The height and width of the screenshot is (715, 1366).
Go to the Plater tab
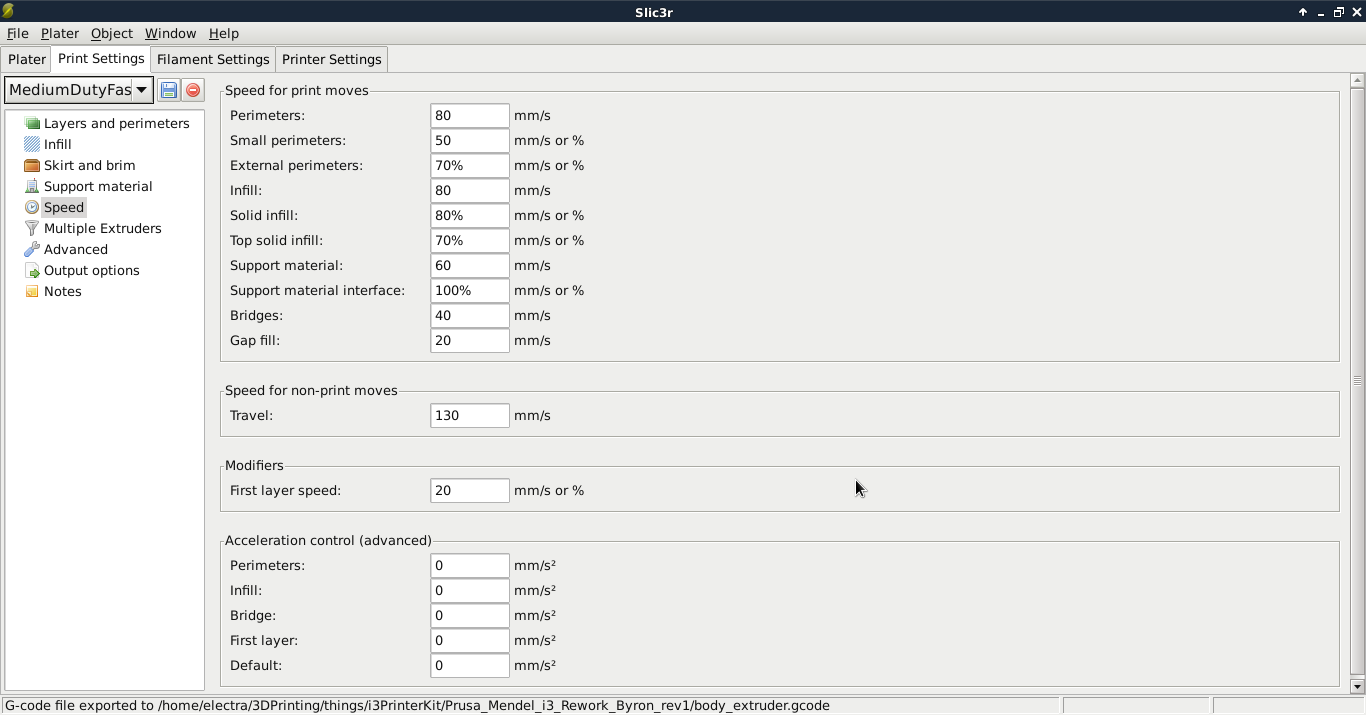click(x=27, y=59)
